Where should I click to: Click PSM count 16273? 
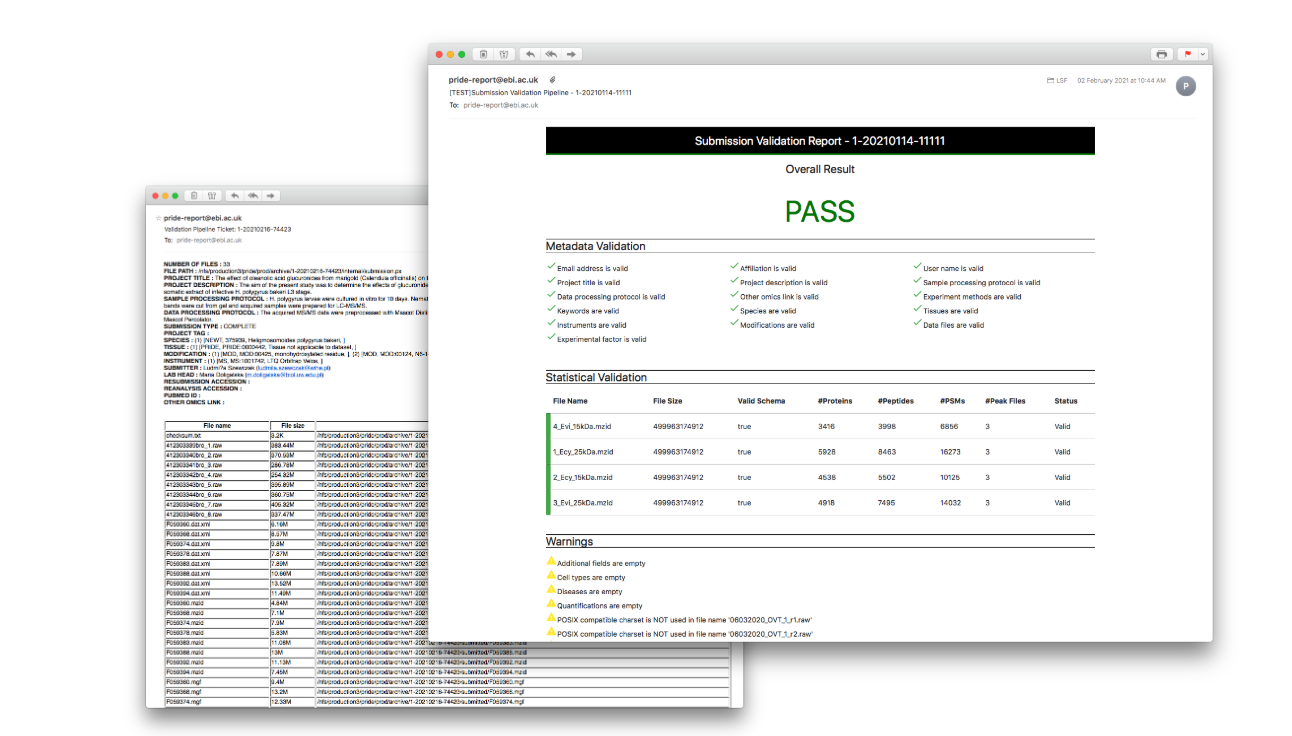[x=950, y=452]
